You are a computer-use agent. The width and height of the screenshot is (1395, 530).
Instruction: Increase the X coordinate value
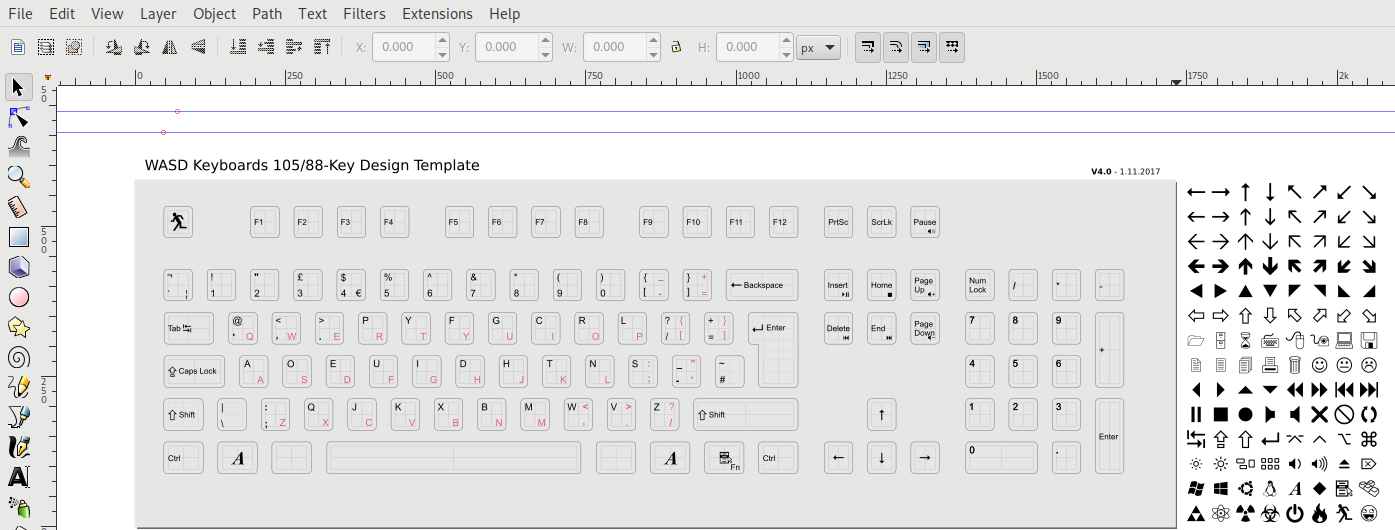(x=442, y=41)
